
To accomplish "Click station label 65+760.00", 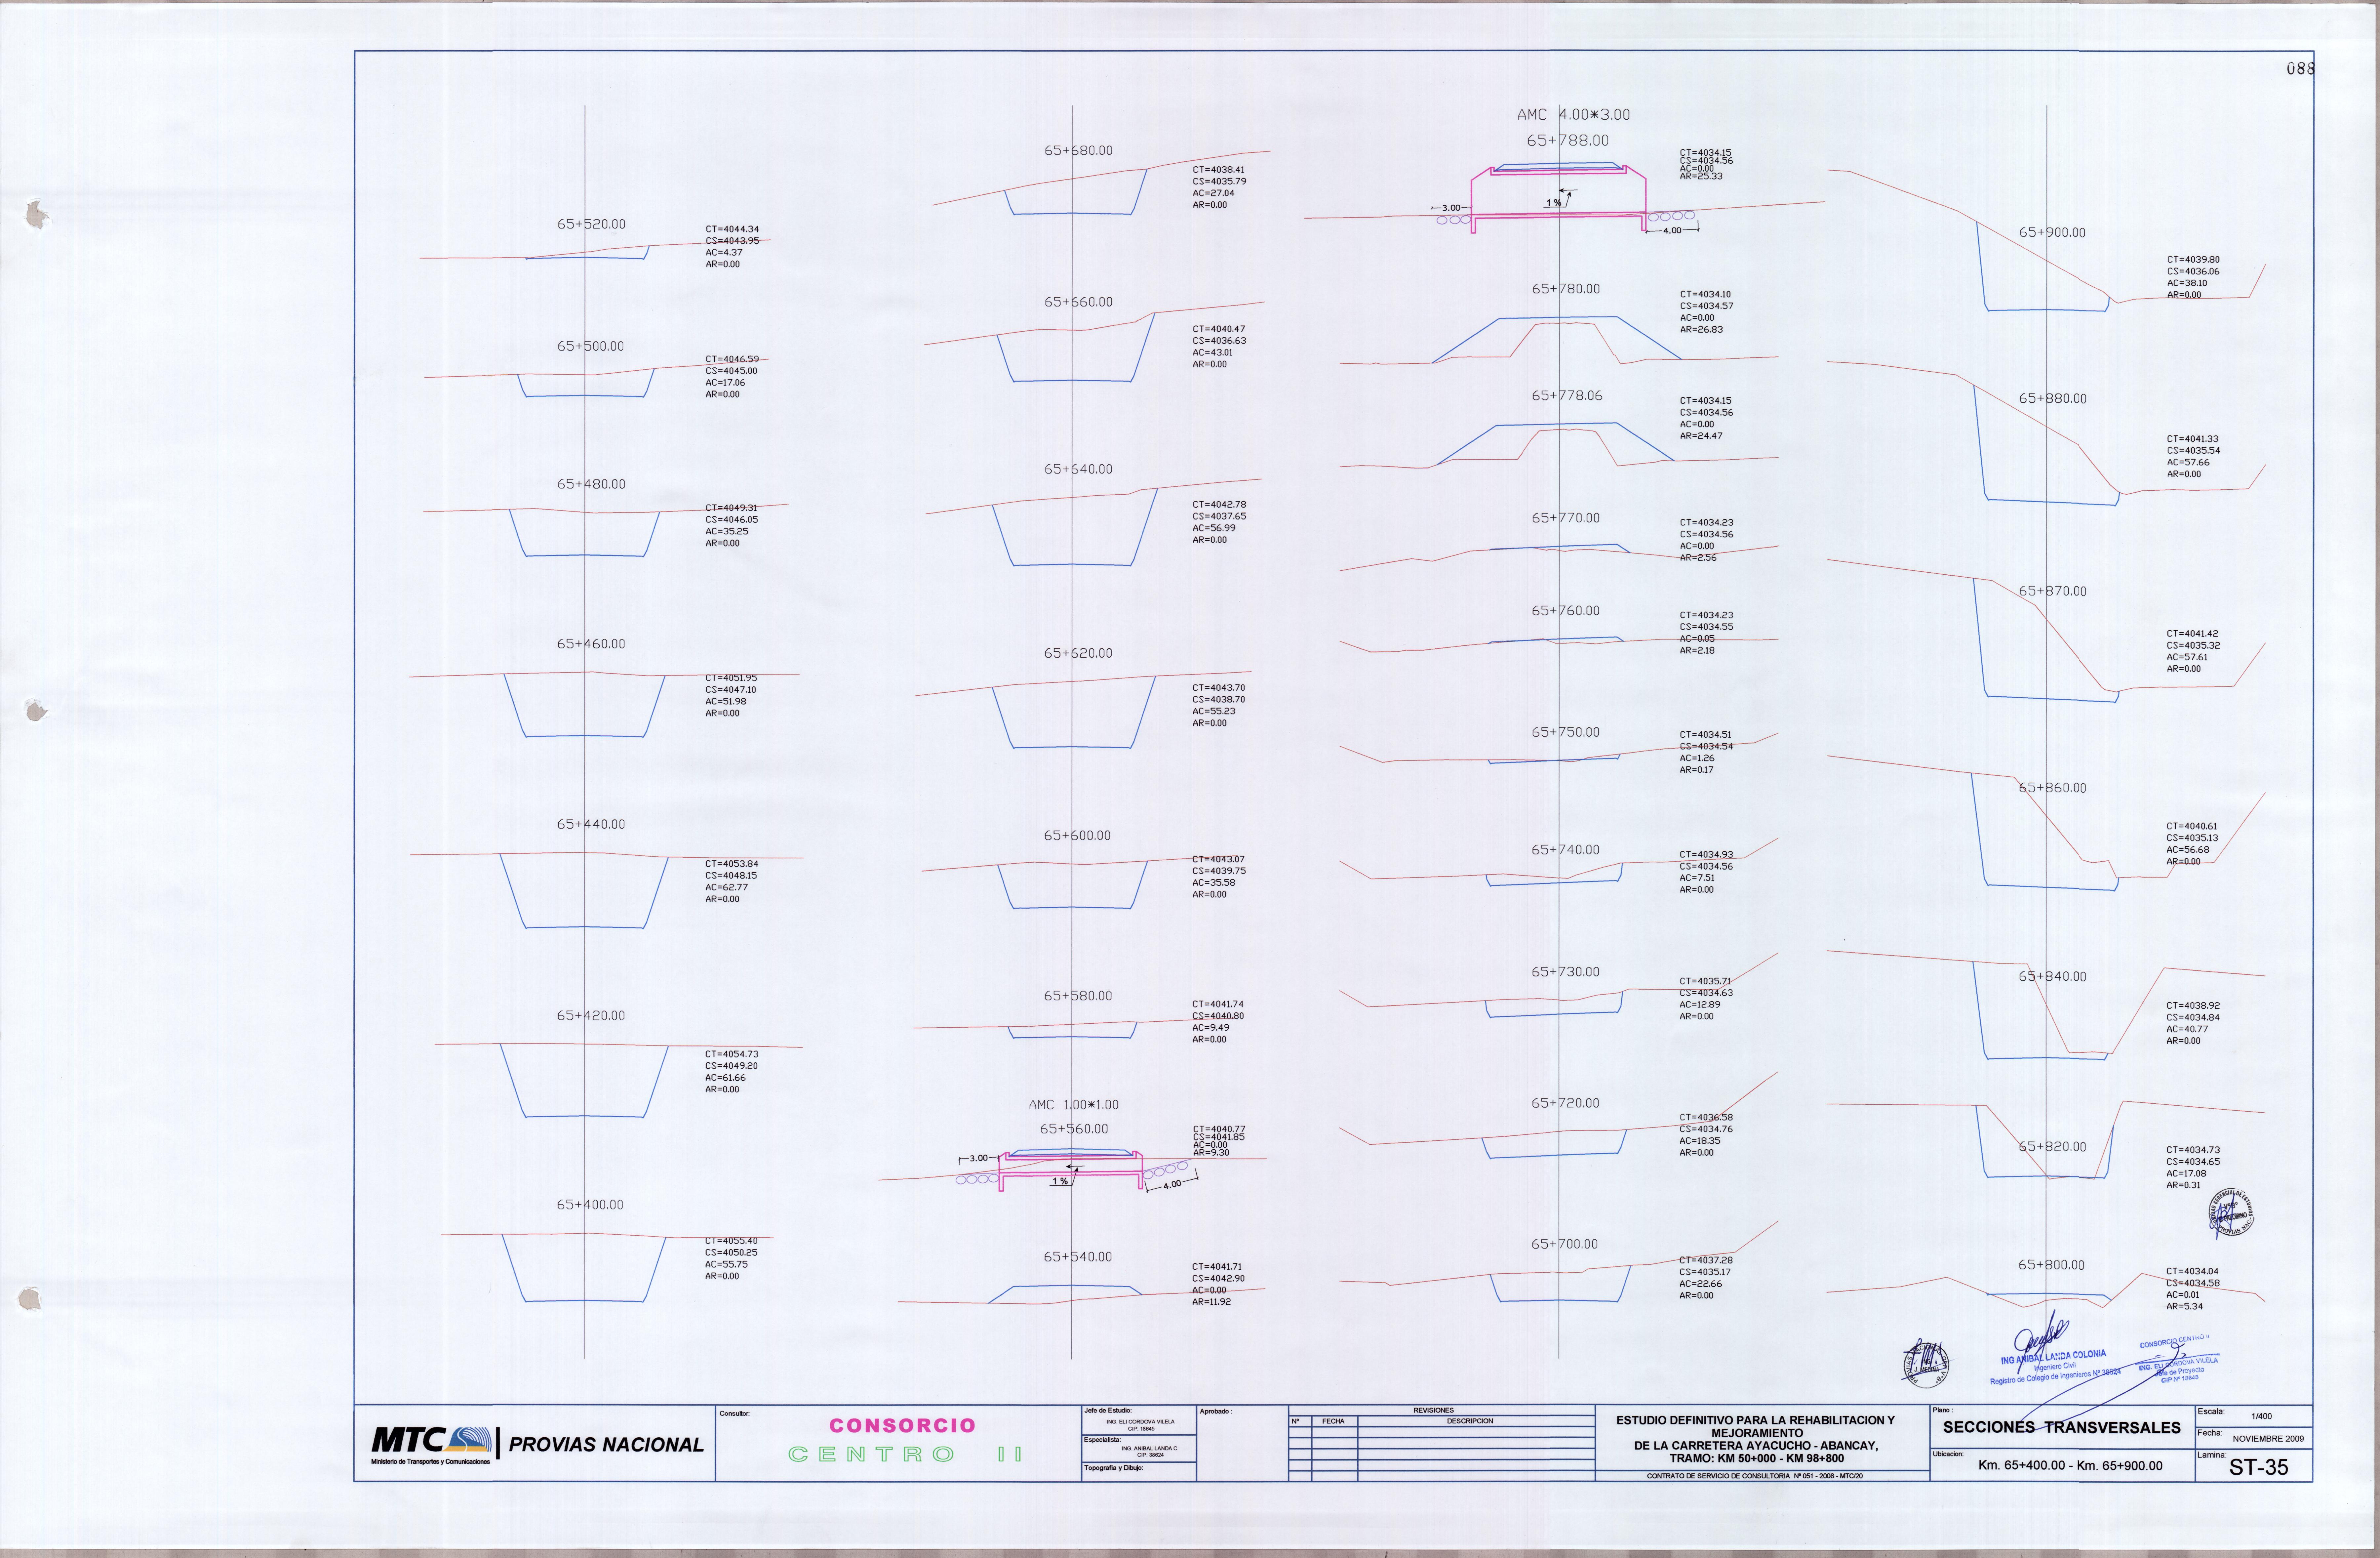I will point(1566,611).
